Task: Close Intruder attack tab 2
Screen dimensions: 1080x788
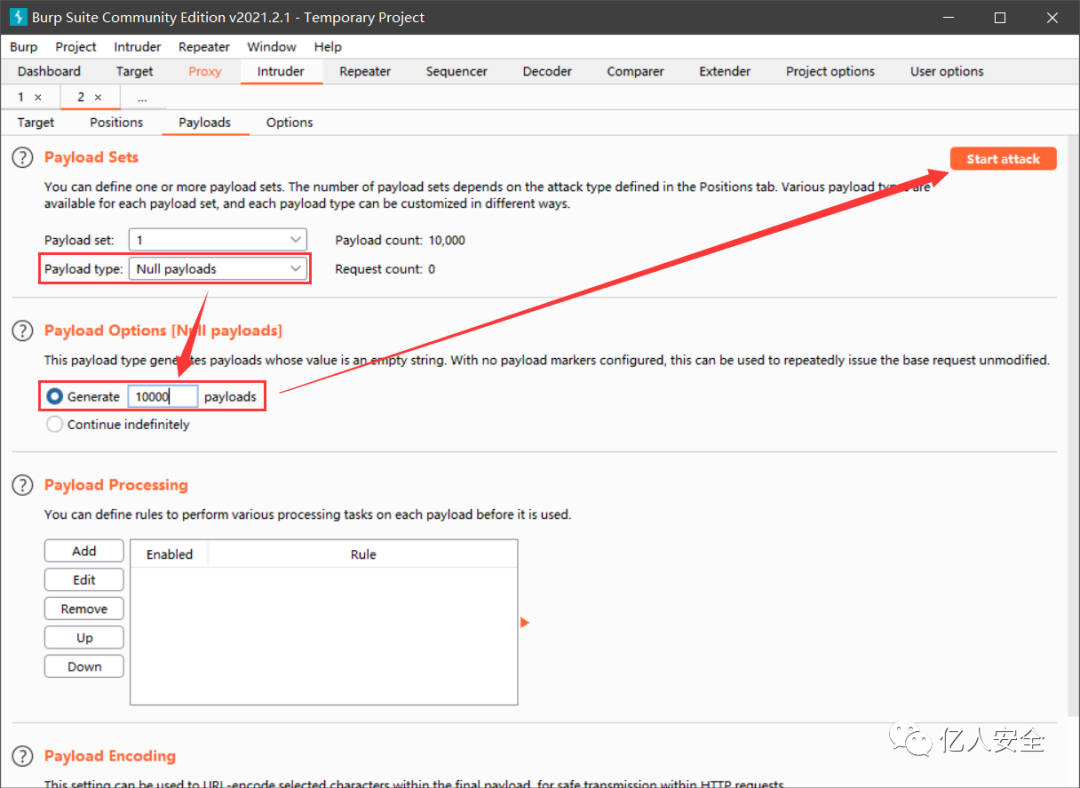Action: coord(98,98)
